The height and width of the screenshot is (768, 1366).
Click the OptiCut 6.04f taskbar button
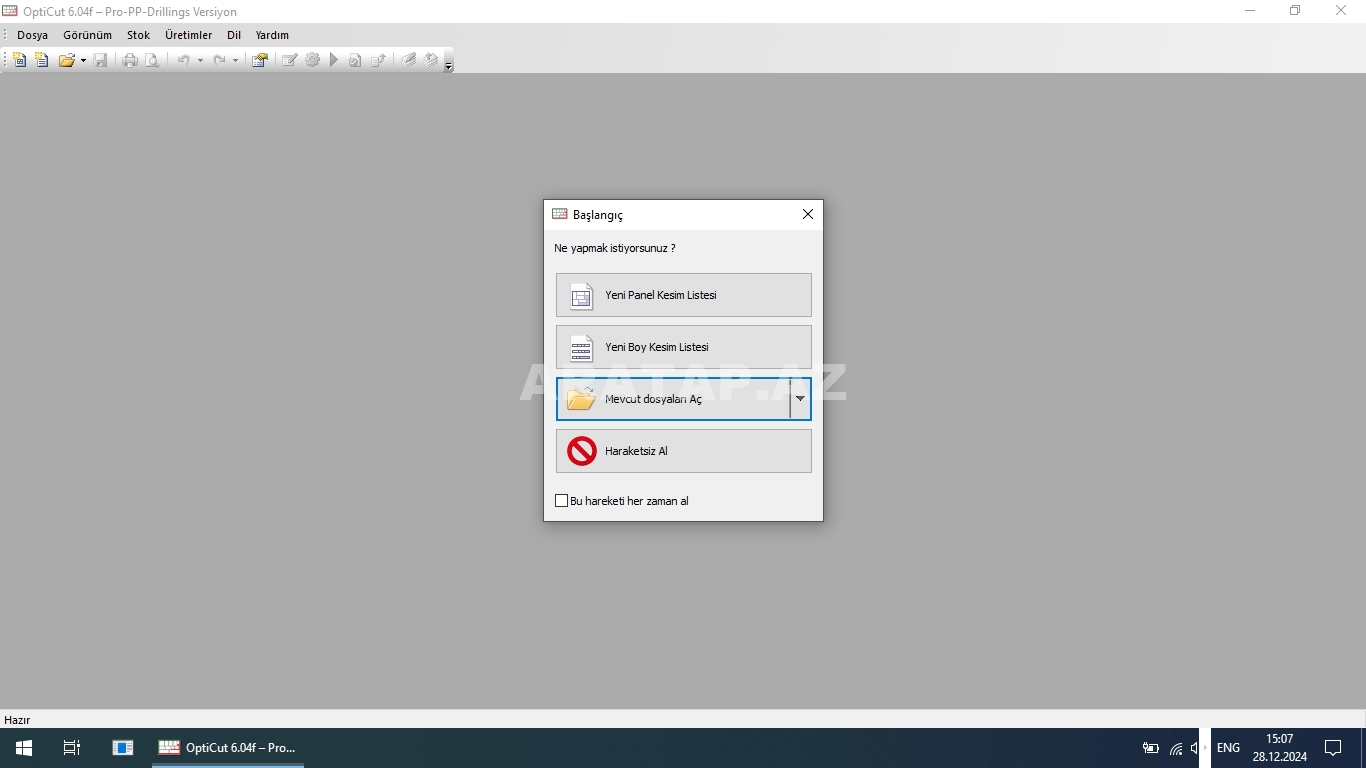(x=228, y=748)
